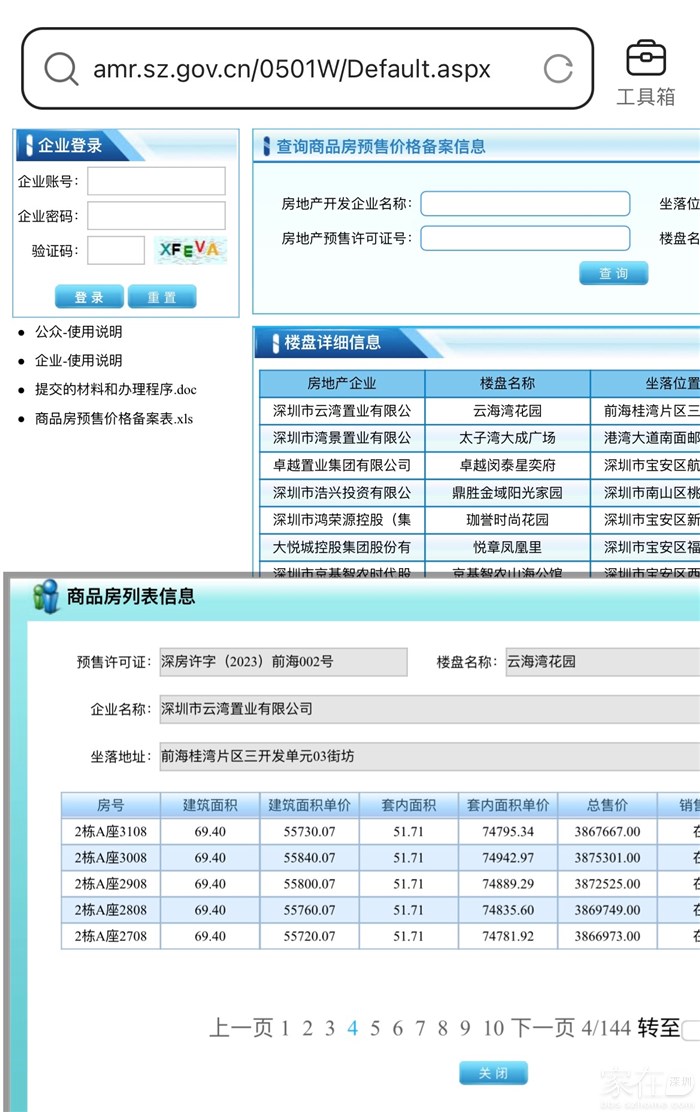Close the dialog with 关闭 button
This screenshot has height=1112, width=700.
coord(492,1073)
